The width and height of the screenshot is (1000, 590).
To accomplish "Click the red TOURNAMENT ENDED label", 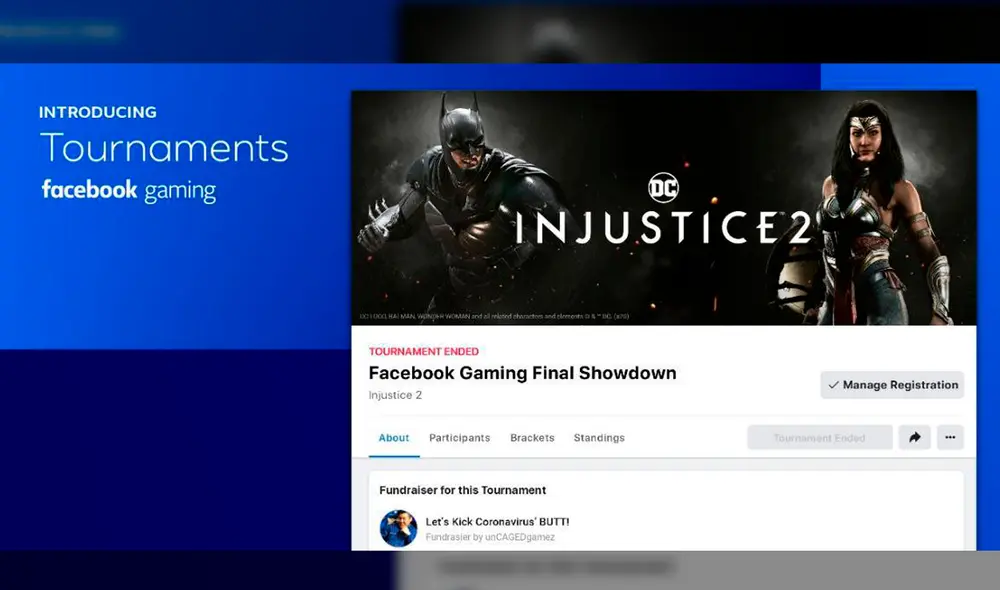I will coord(424,351).
